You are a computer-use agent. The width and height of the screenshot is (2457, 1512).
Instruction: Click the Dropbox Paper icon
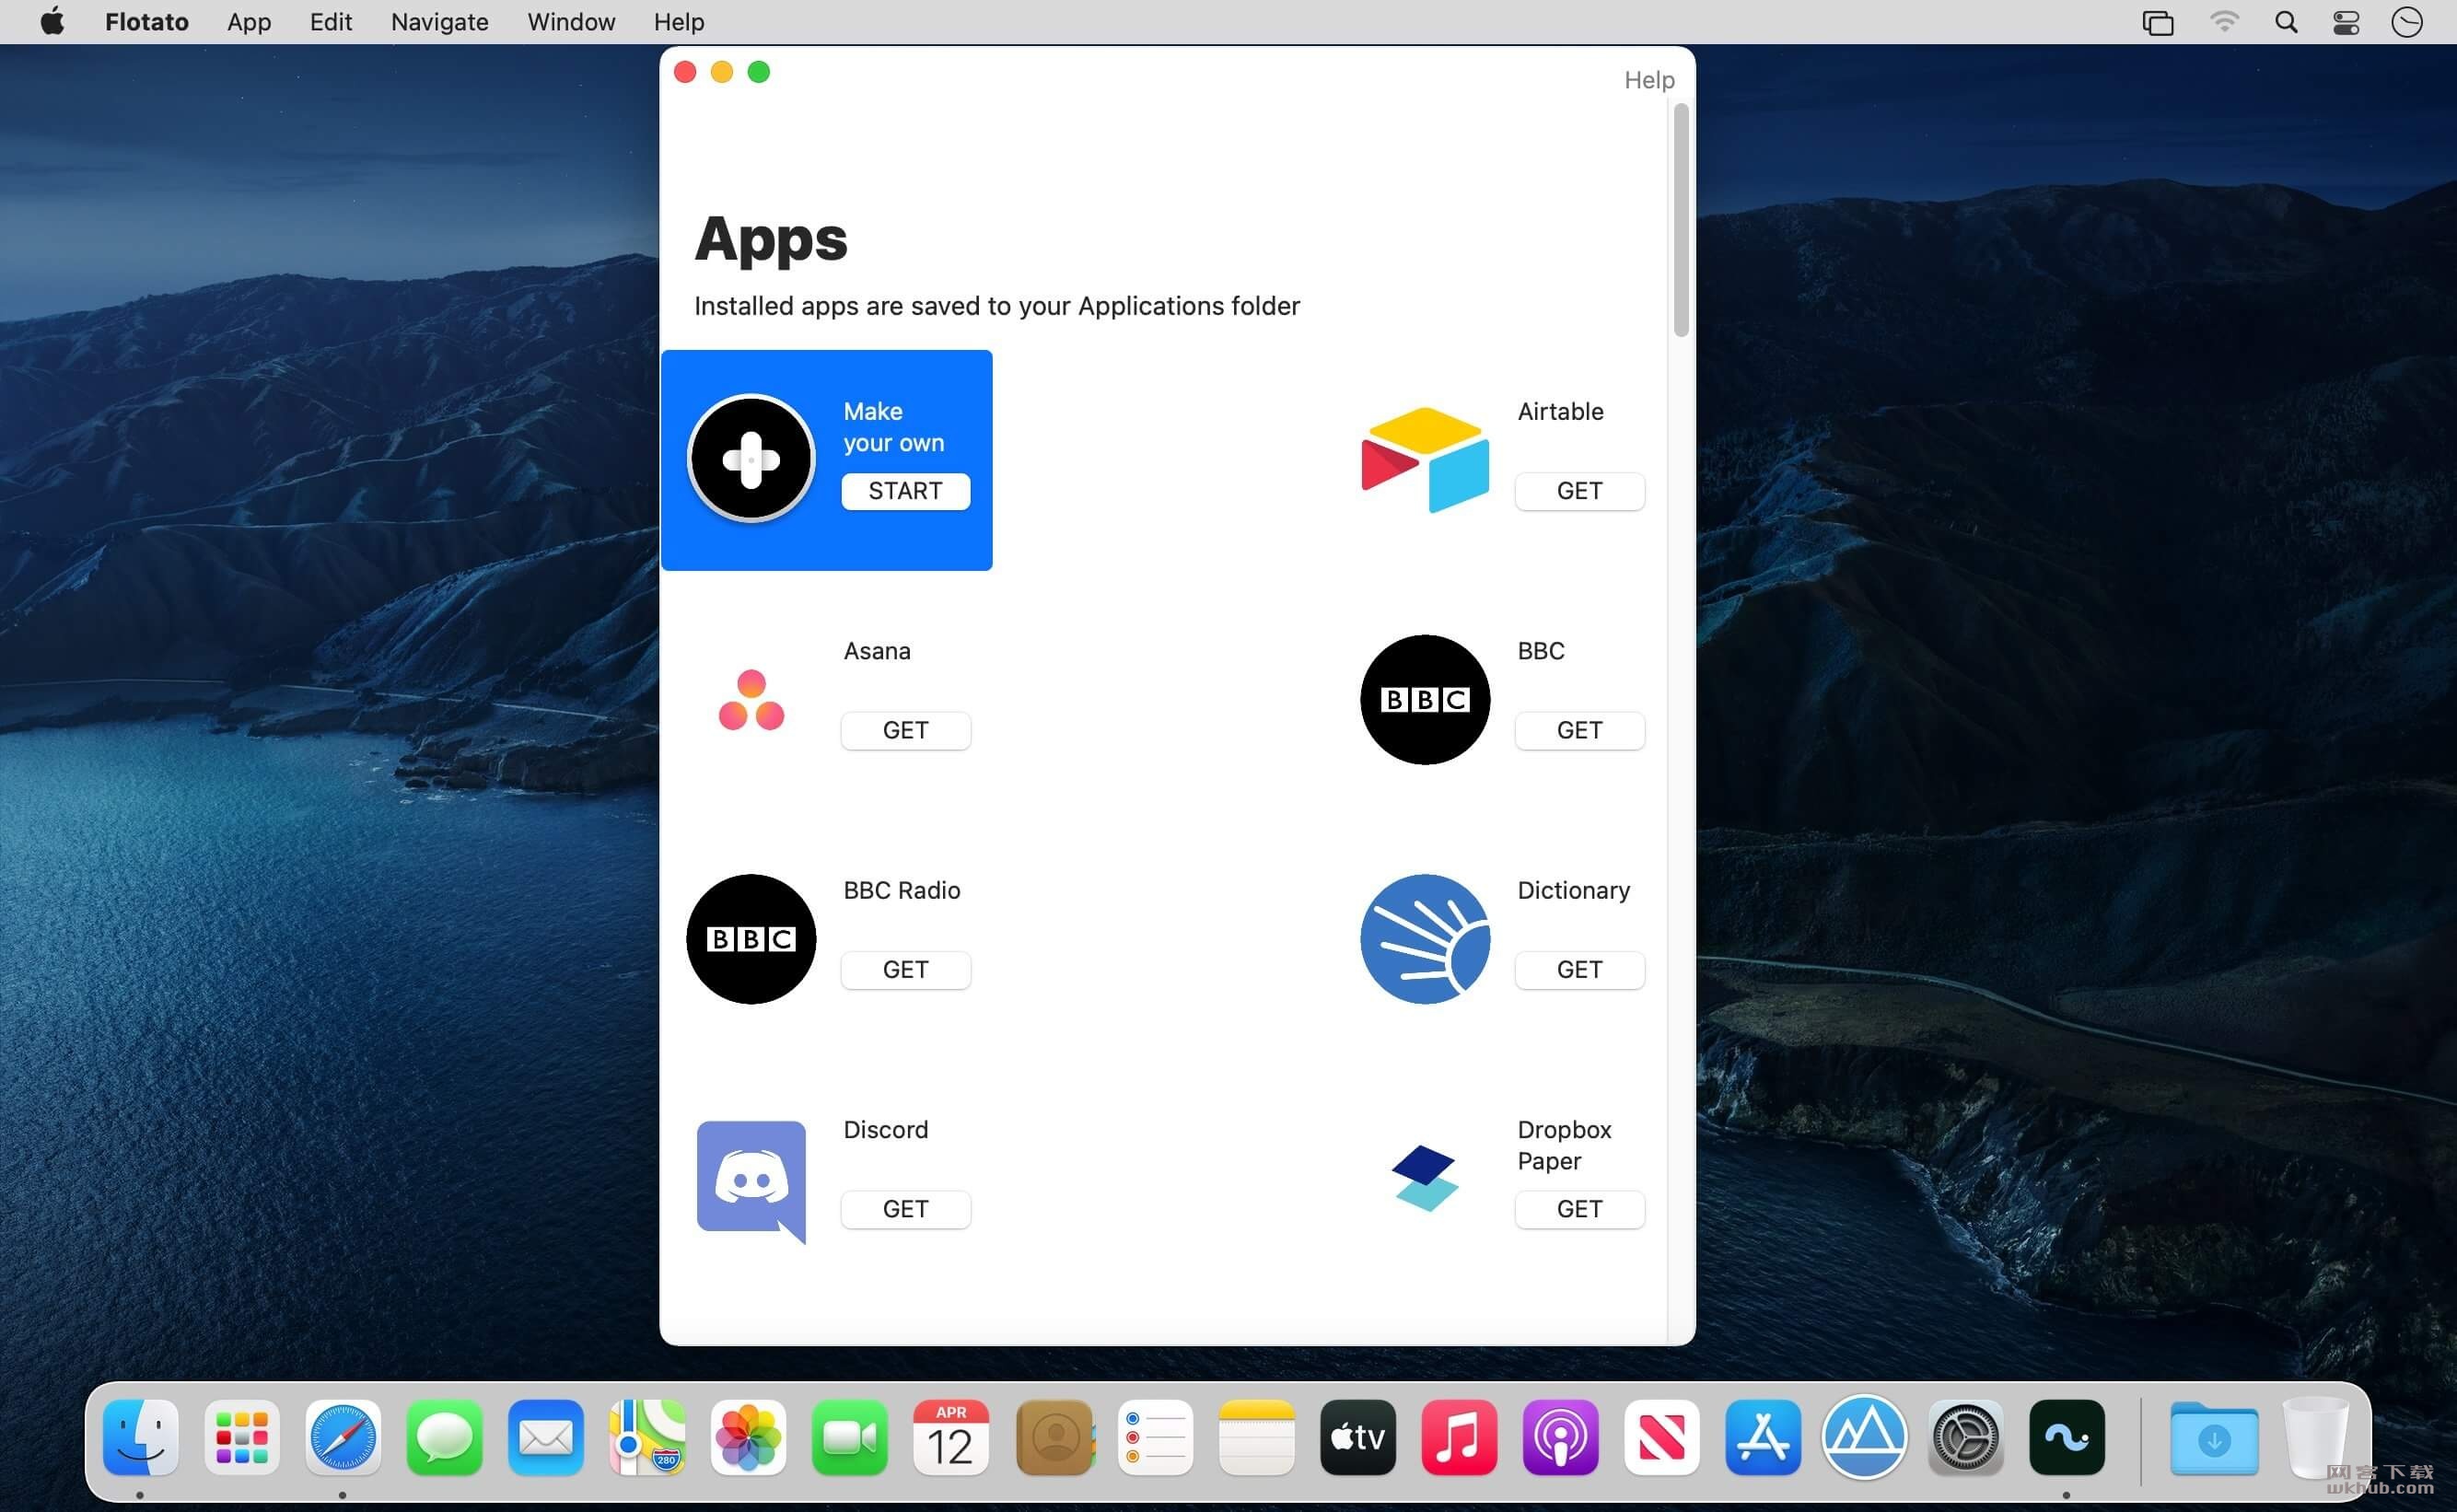click(x=1425, y=1178)
